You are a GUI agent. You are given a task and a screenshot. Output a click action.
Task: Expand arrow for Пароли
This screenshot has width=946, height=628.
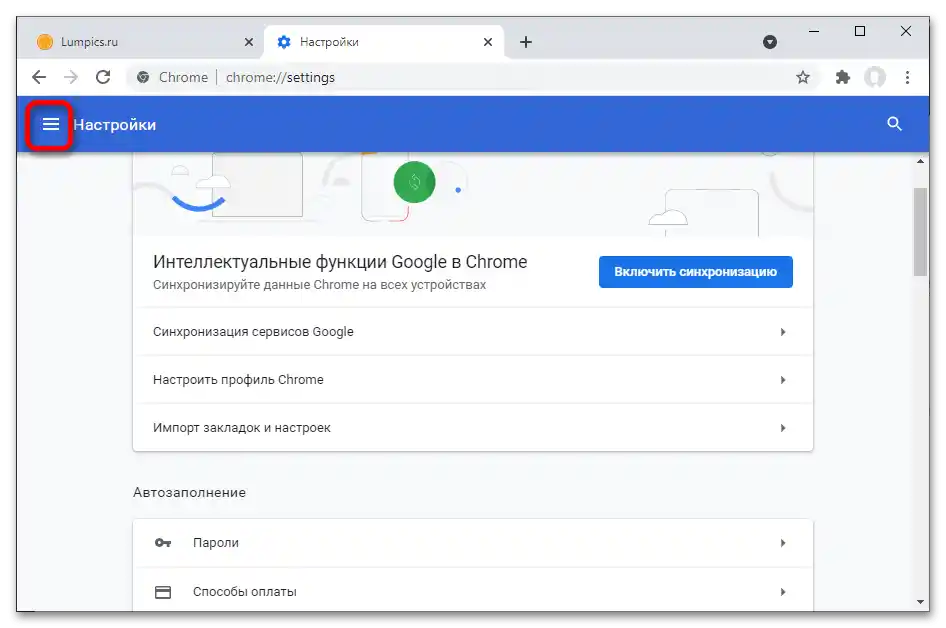click(x=783, y=543)
